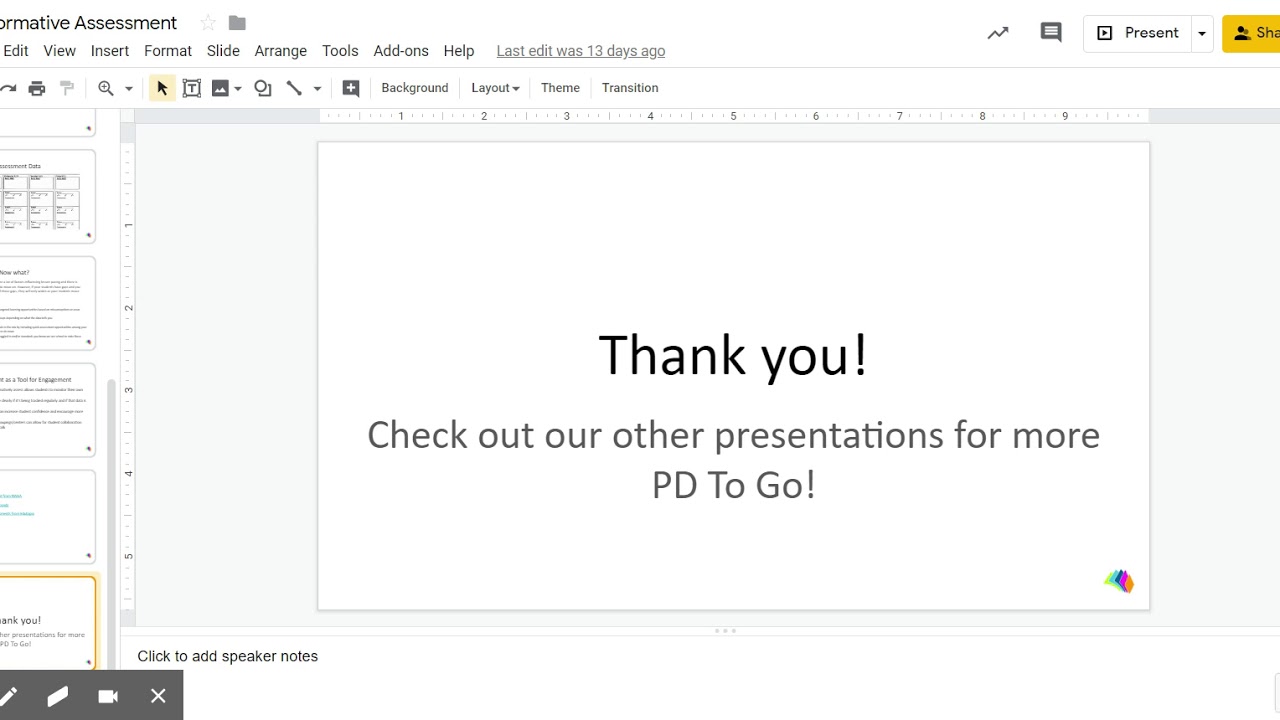Open the zoom dropdown arrow
Viewport: 1280px width, 720px height.
(x=128, y=88)
